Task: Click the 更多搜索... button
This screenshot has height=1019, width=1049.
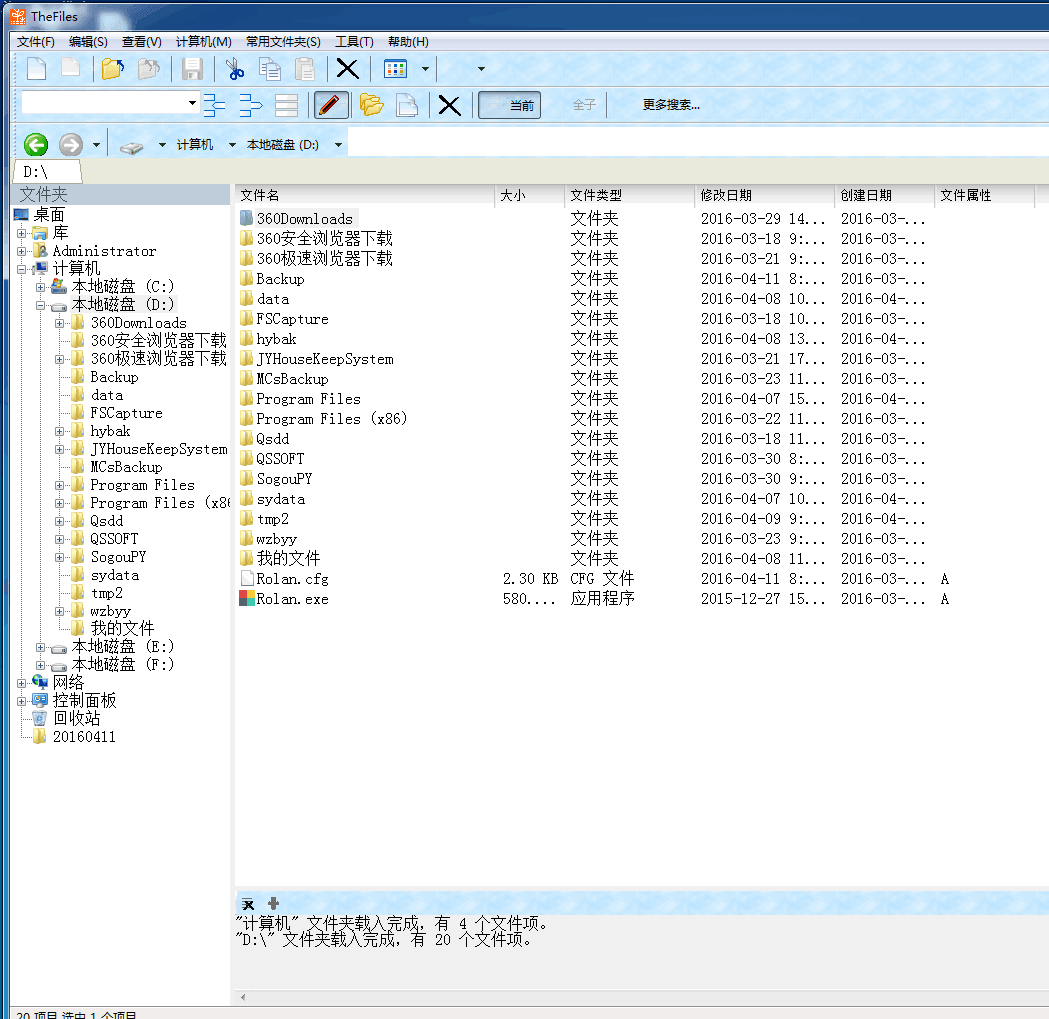Action: pyautogui.click(x=671, y=105)
